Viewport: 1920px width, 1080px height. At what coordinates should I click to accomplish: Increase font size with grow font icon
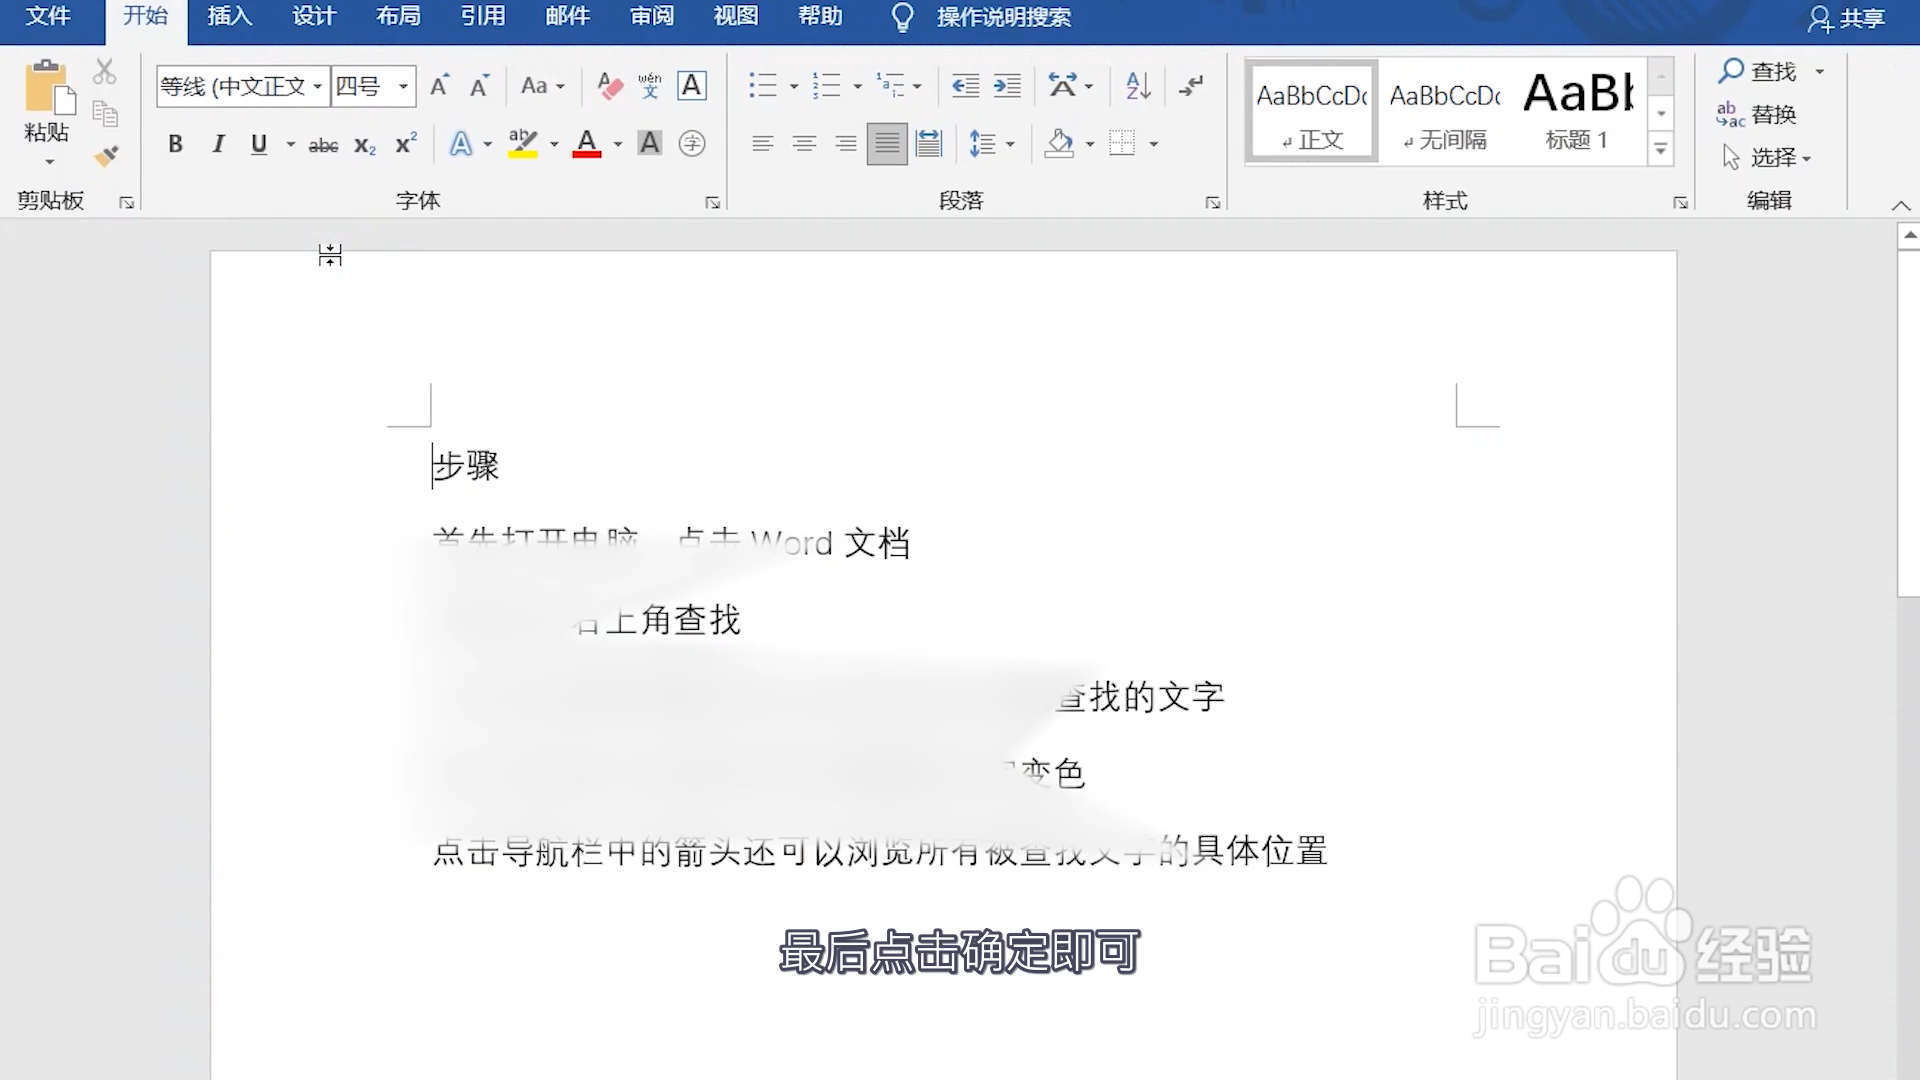(x=439, y=86)
